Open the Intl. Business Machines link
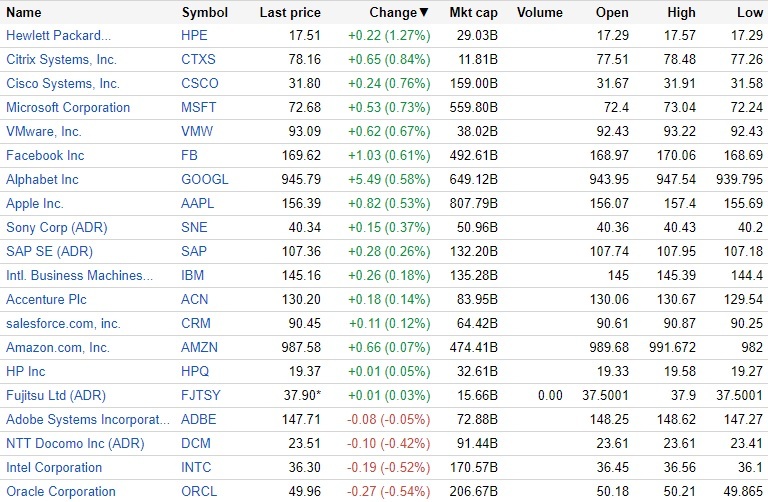Image resolution: width=768 pixels, height=502 pixels. [x=80, y=275]
